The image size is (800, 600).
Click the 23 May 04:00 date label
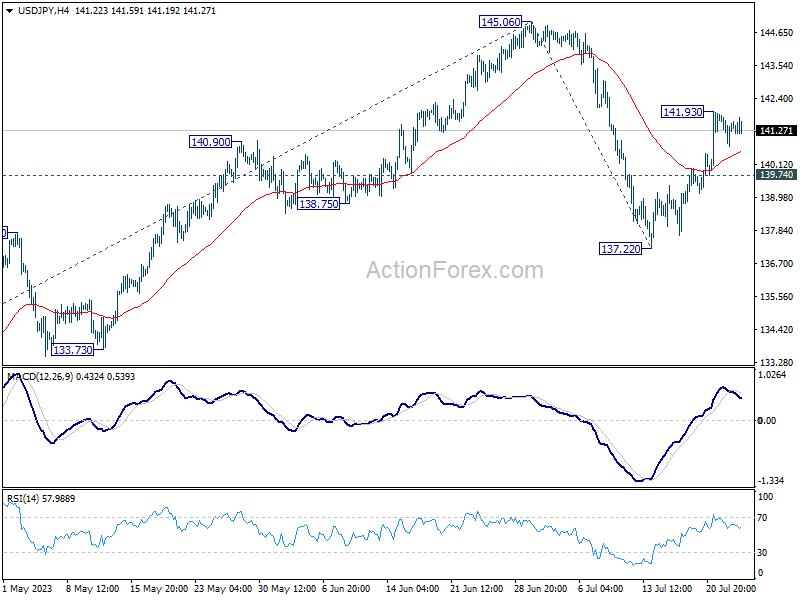(223, 589)
